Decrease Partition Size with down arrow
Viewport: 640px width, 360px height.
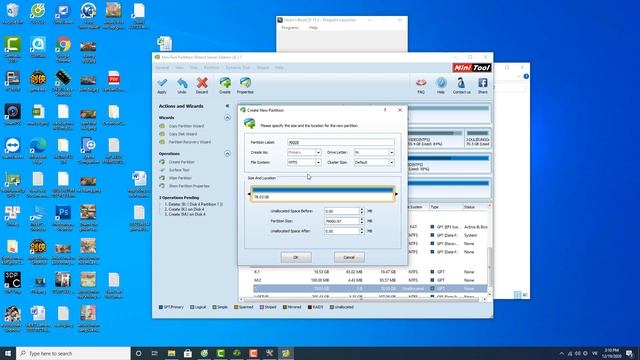(x=362, y=223)
